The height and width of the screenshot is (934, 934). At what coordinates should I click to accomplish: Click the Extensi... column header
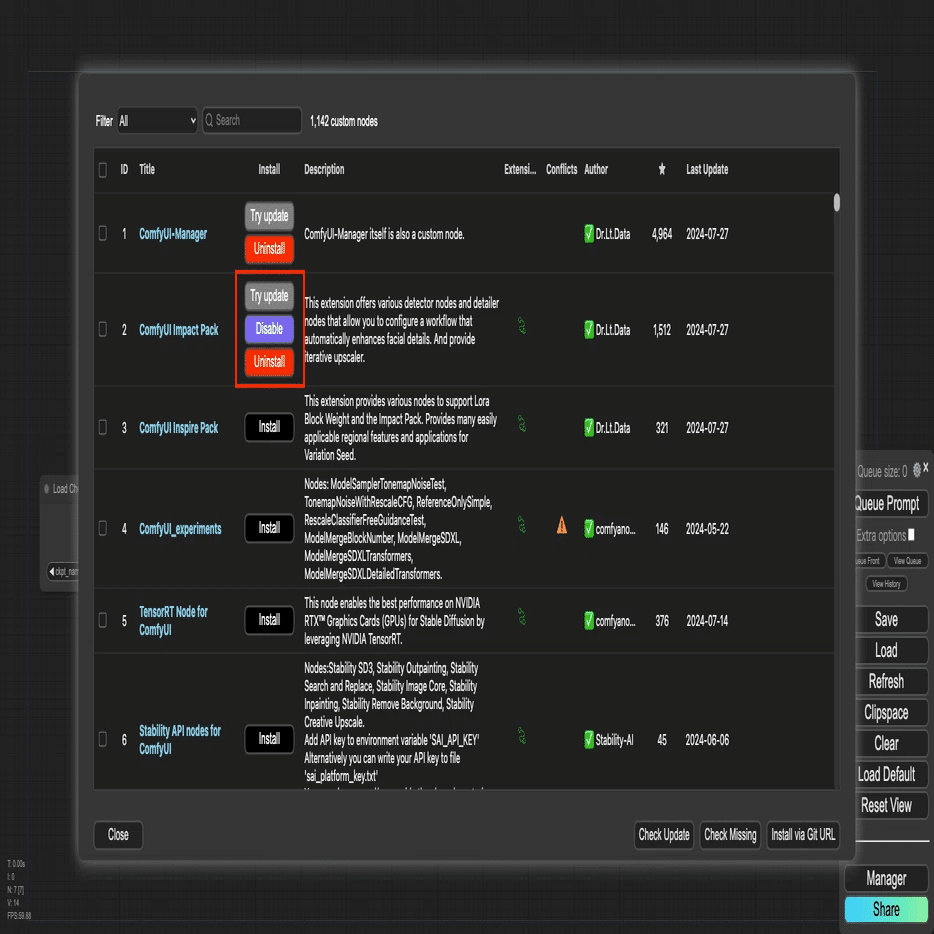pyautogui.click(x=520, y=169)
